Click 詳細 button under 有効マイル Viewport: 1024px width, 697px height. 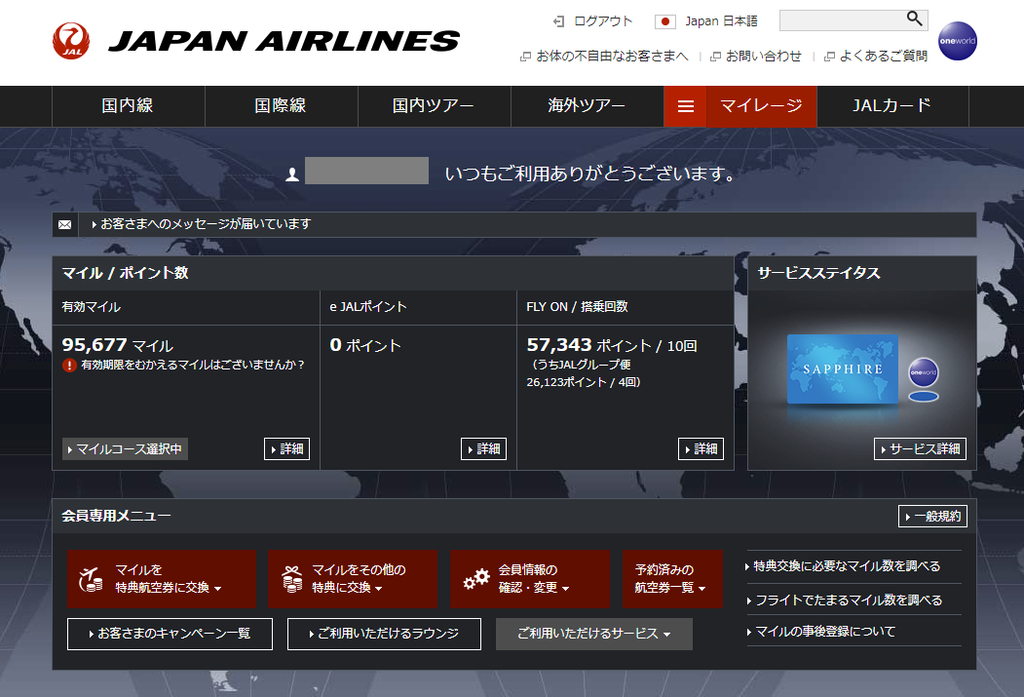[287, 449]
